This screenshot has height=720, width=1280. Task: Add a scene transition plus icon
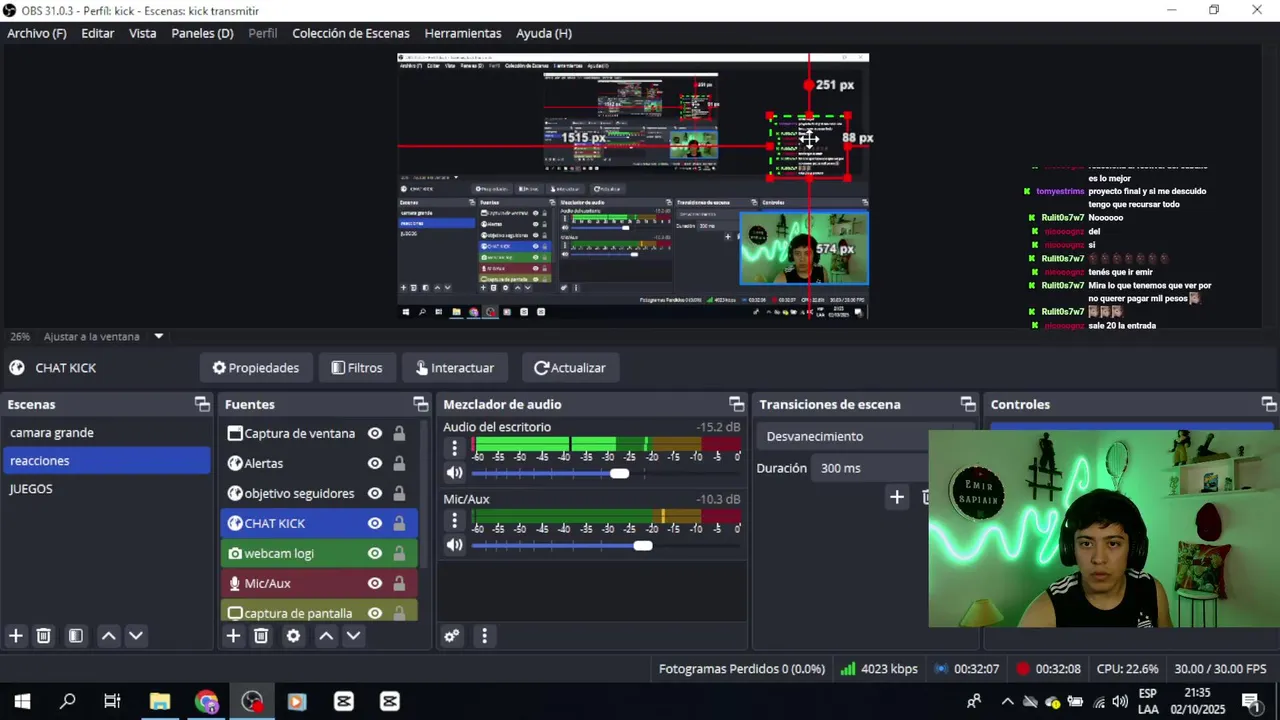[x=897, y=497]
